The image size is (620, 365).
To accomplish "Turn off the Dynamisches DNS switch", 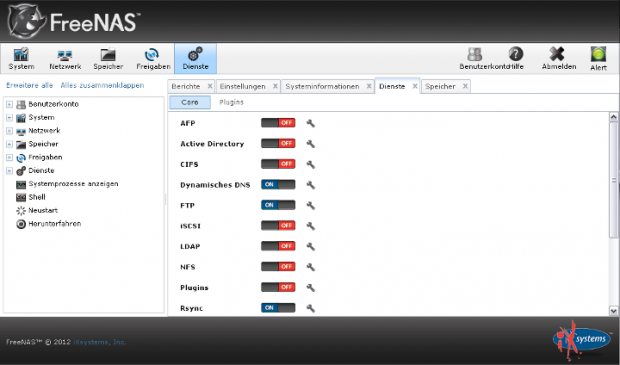I will click(278, 184).
